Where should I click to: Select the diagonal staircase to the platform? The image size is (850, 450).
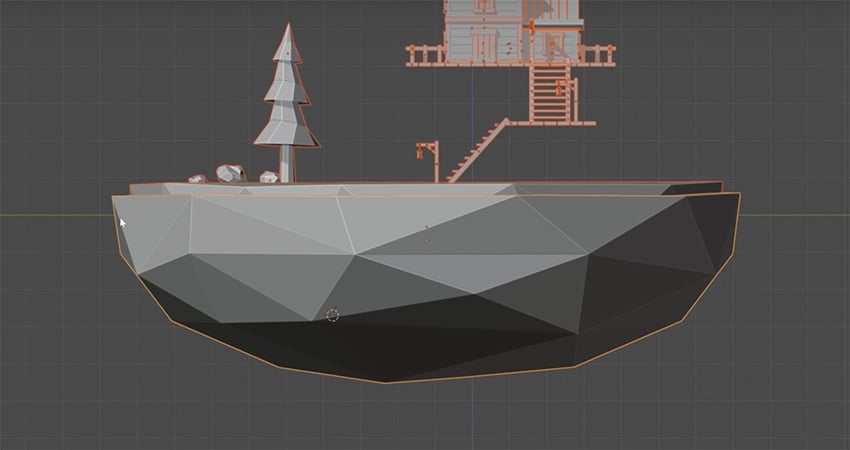(478, 151)
